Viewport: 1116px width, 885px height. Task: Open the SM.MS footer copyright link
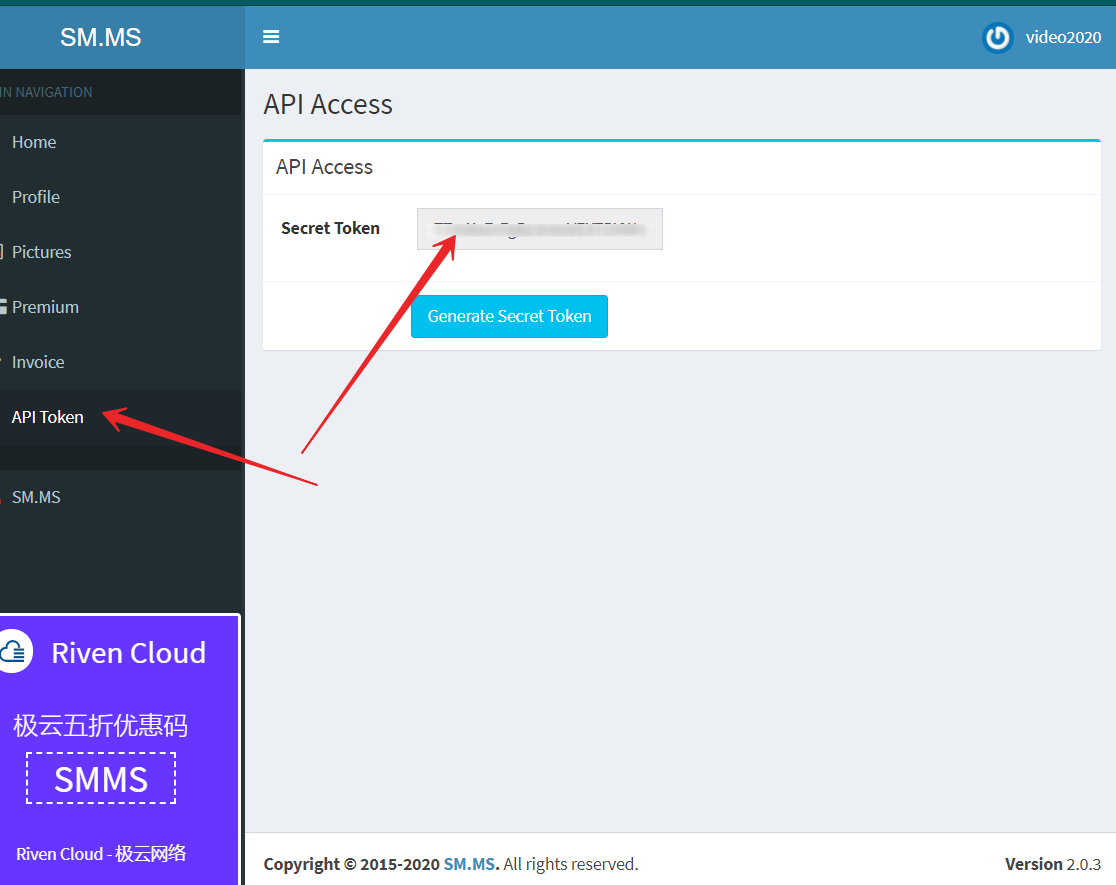[x=470, y=864]
